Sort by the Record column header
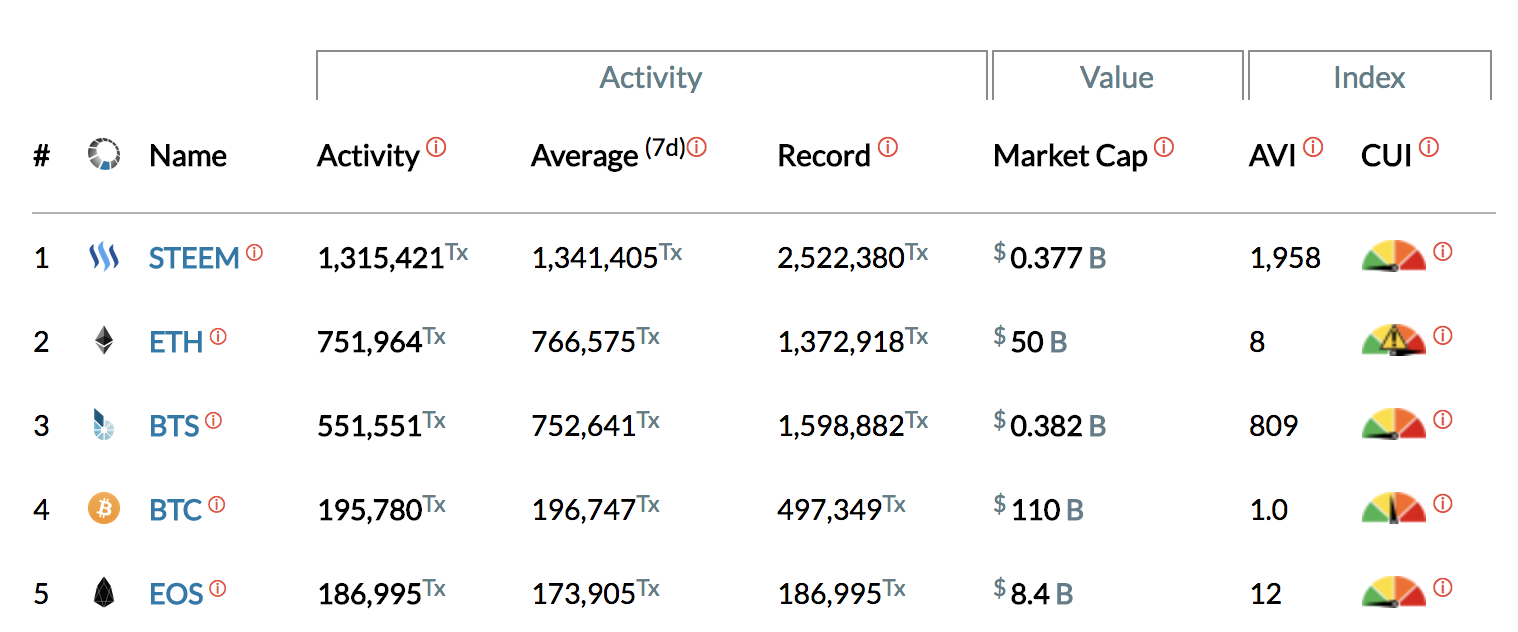 pyautogui.click(x=824, y=157)
